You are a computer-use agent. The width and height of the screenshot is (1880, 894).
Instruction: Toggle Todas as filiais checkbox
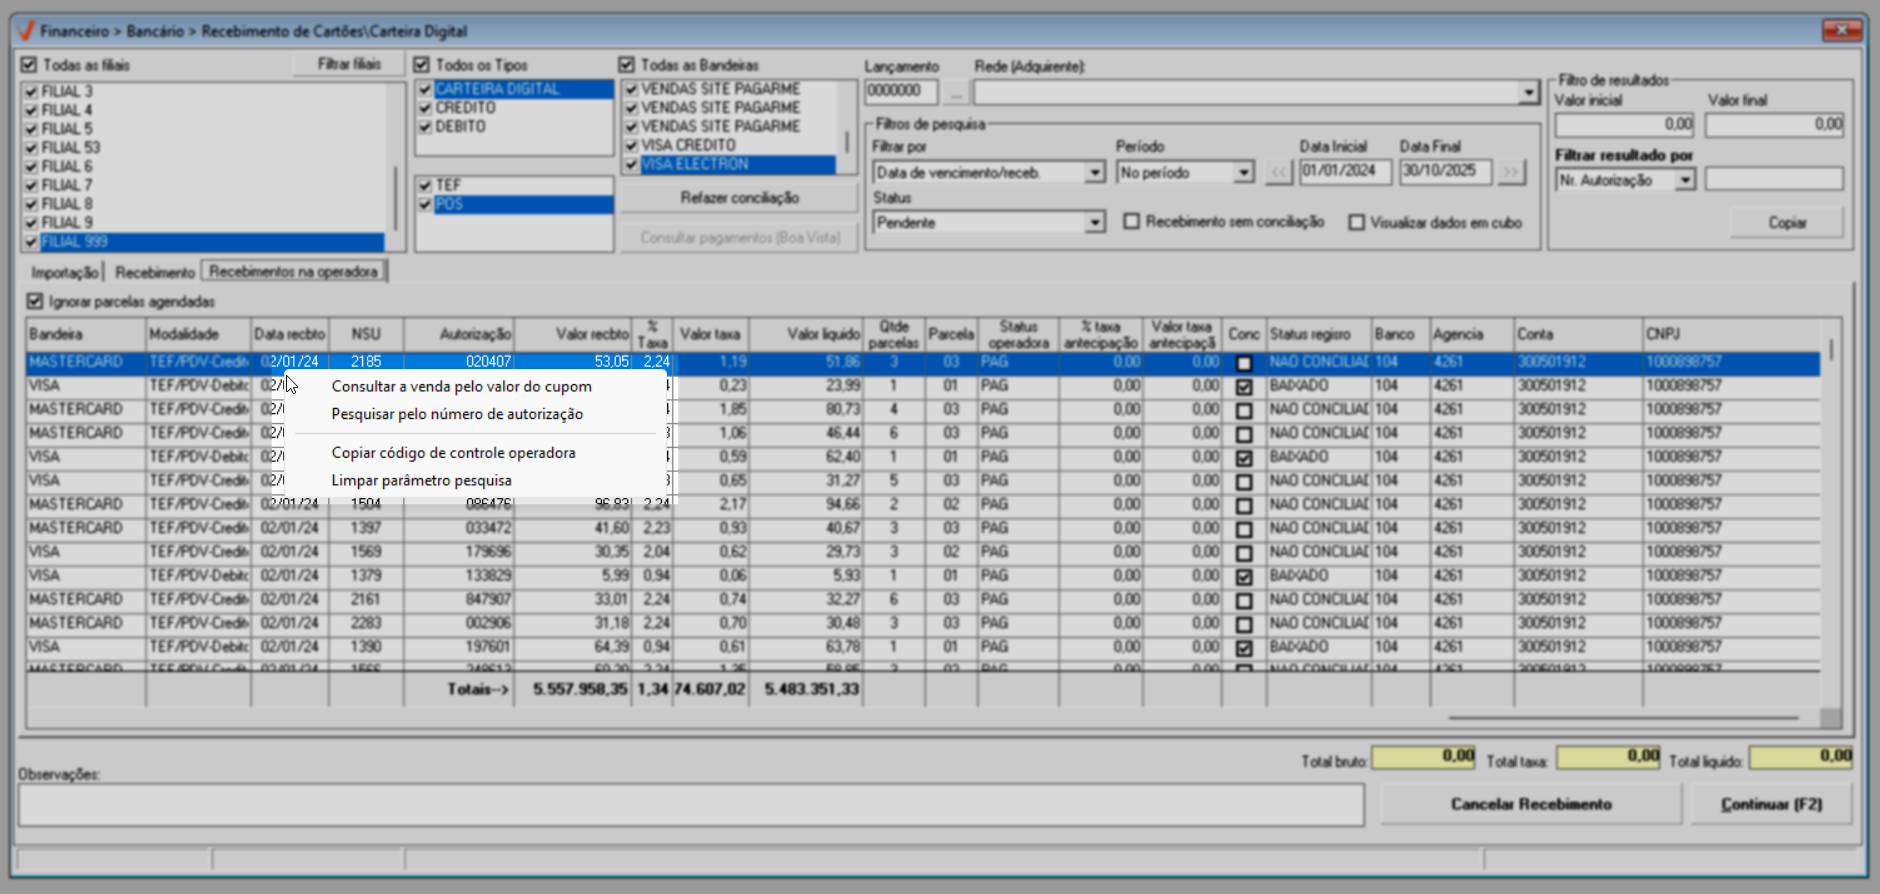29,65
